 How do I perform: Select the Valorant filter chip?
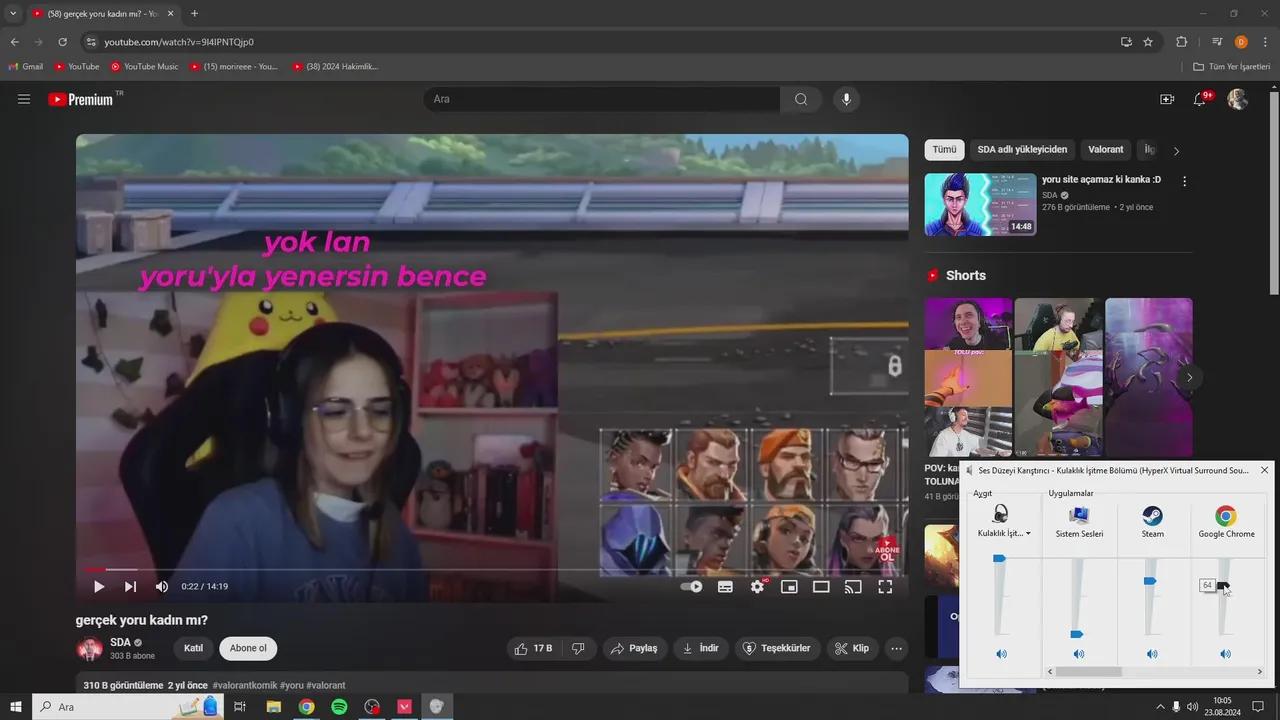pos(1106,150)
